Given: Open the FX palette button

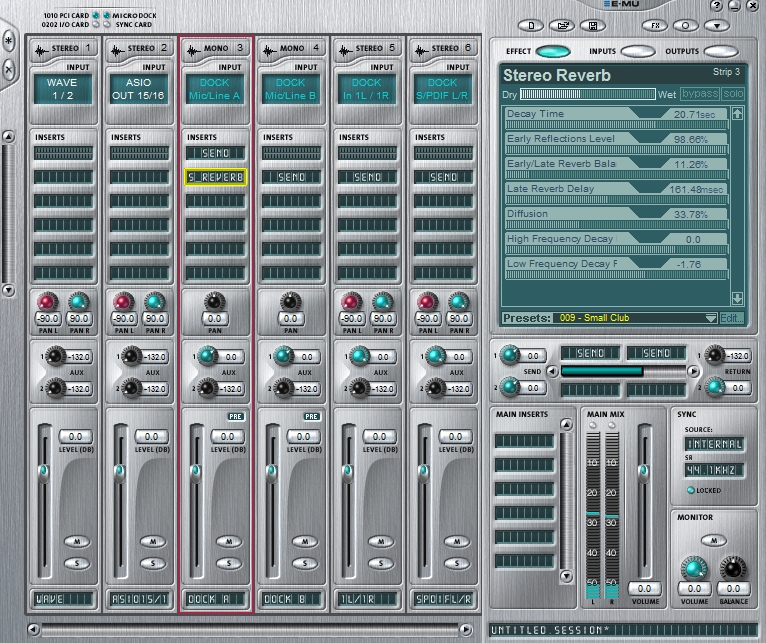Looking at the screenshot, I should pyautogui.click(x=655, y=25).
